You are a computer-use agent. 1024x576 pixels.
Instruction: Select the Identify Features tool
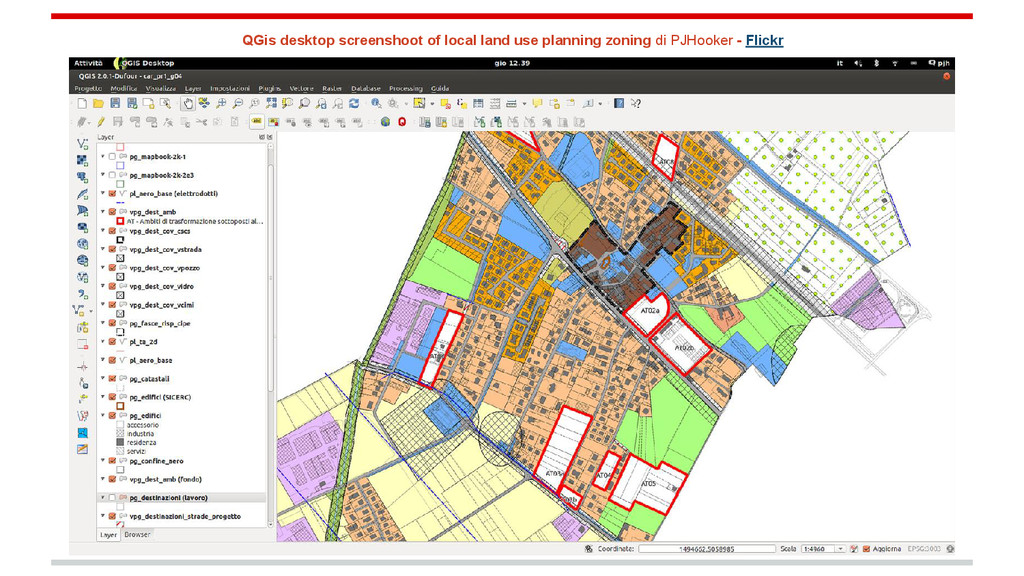(376, 103)
